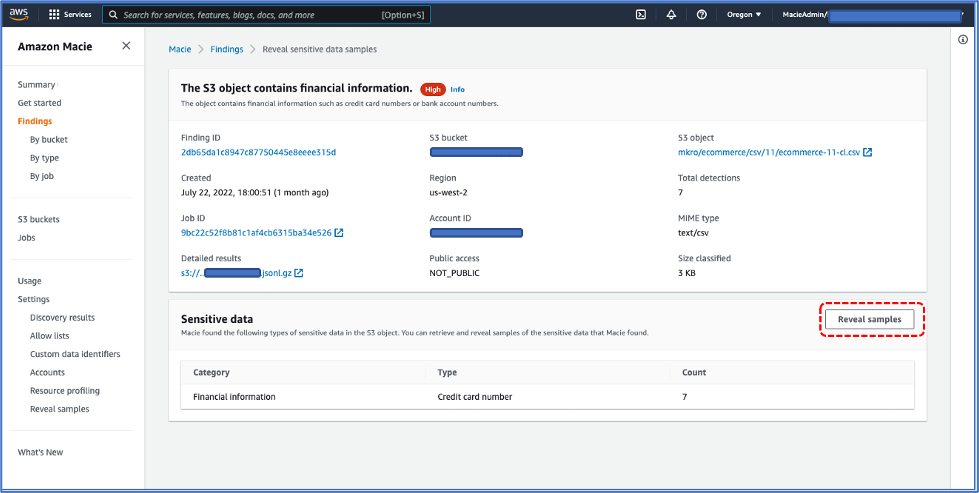Click the Type column header
The image size is (979, 493).
(x=447, y=373)
